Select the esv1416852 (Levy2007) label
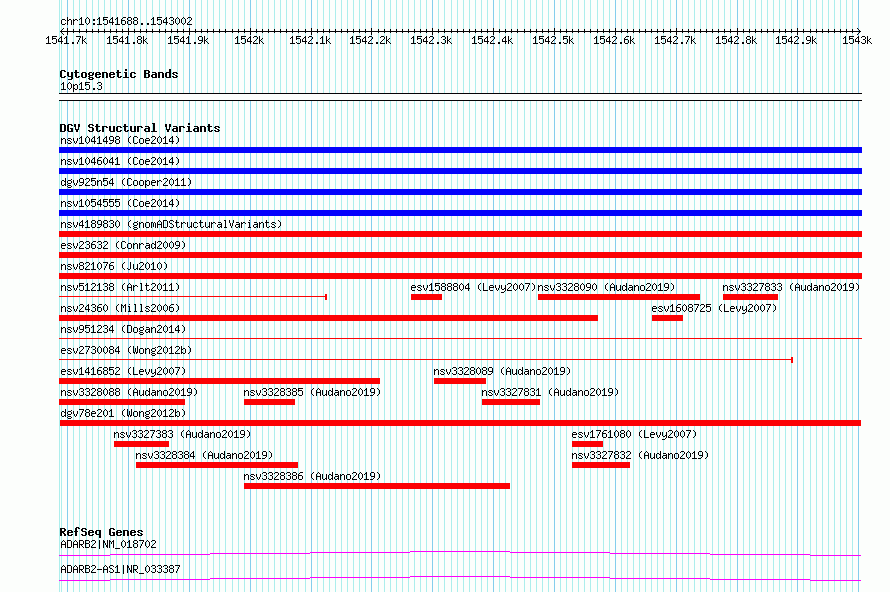The height and width of the screenshot is (592, 890). tap(123, 371)
